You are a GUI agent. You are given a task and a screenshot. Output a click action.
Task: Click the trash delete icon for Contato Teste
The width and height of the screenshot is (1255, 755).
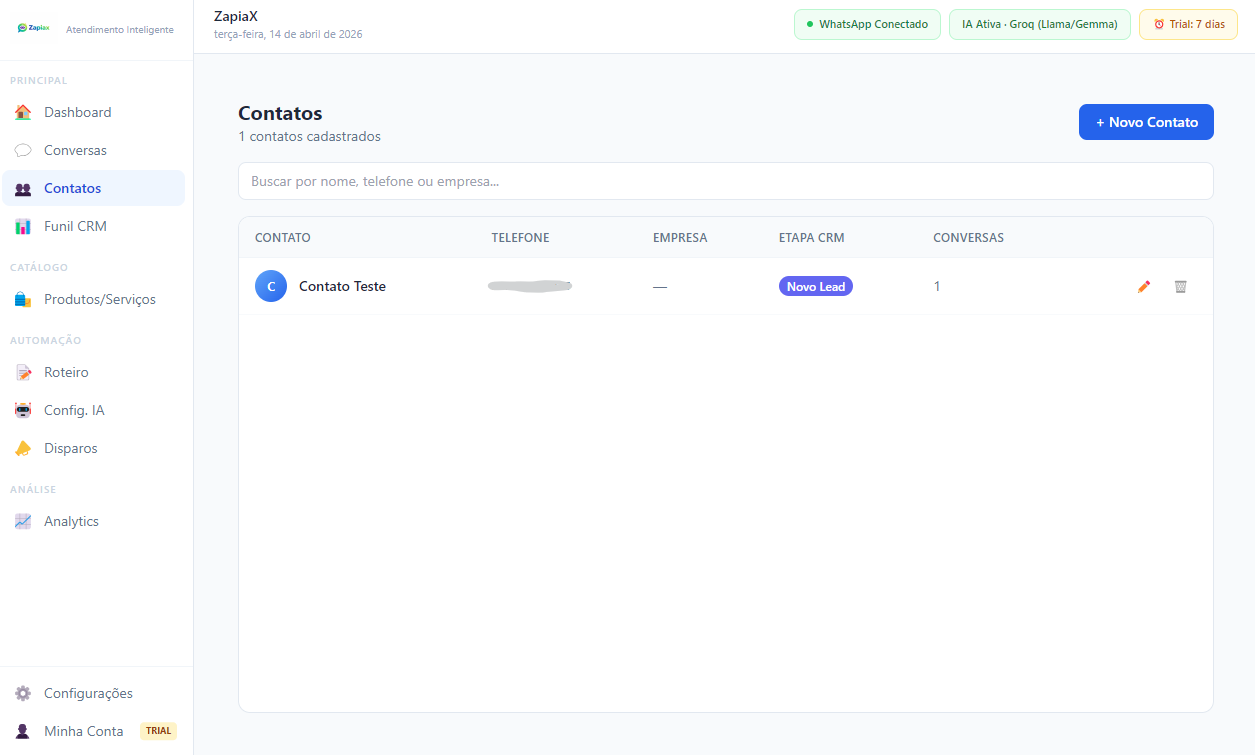click(x=1180, y=287)
